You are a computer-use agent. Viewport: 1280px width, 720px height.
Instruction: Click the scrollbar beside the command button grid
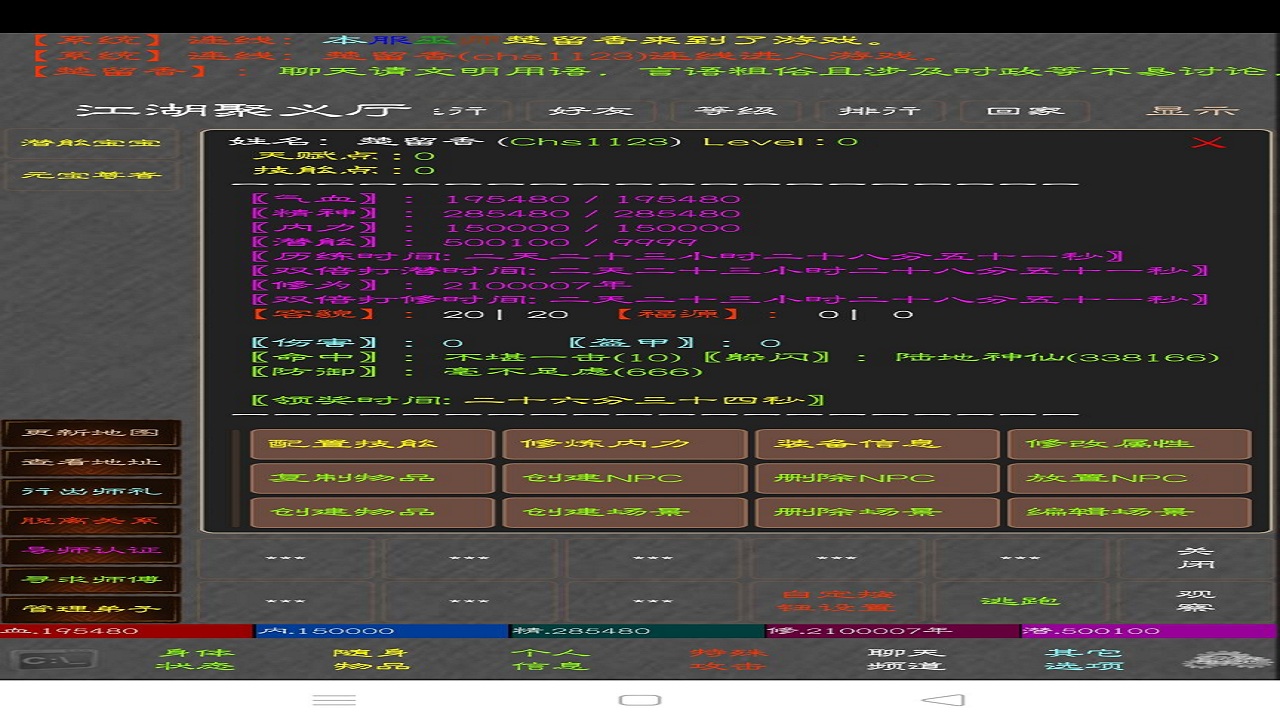click(237, 478)
